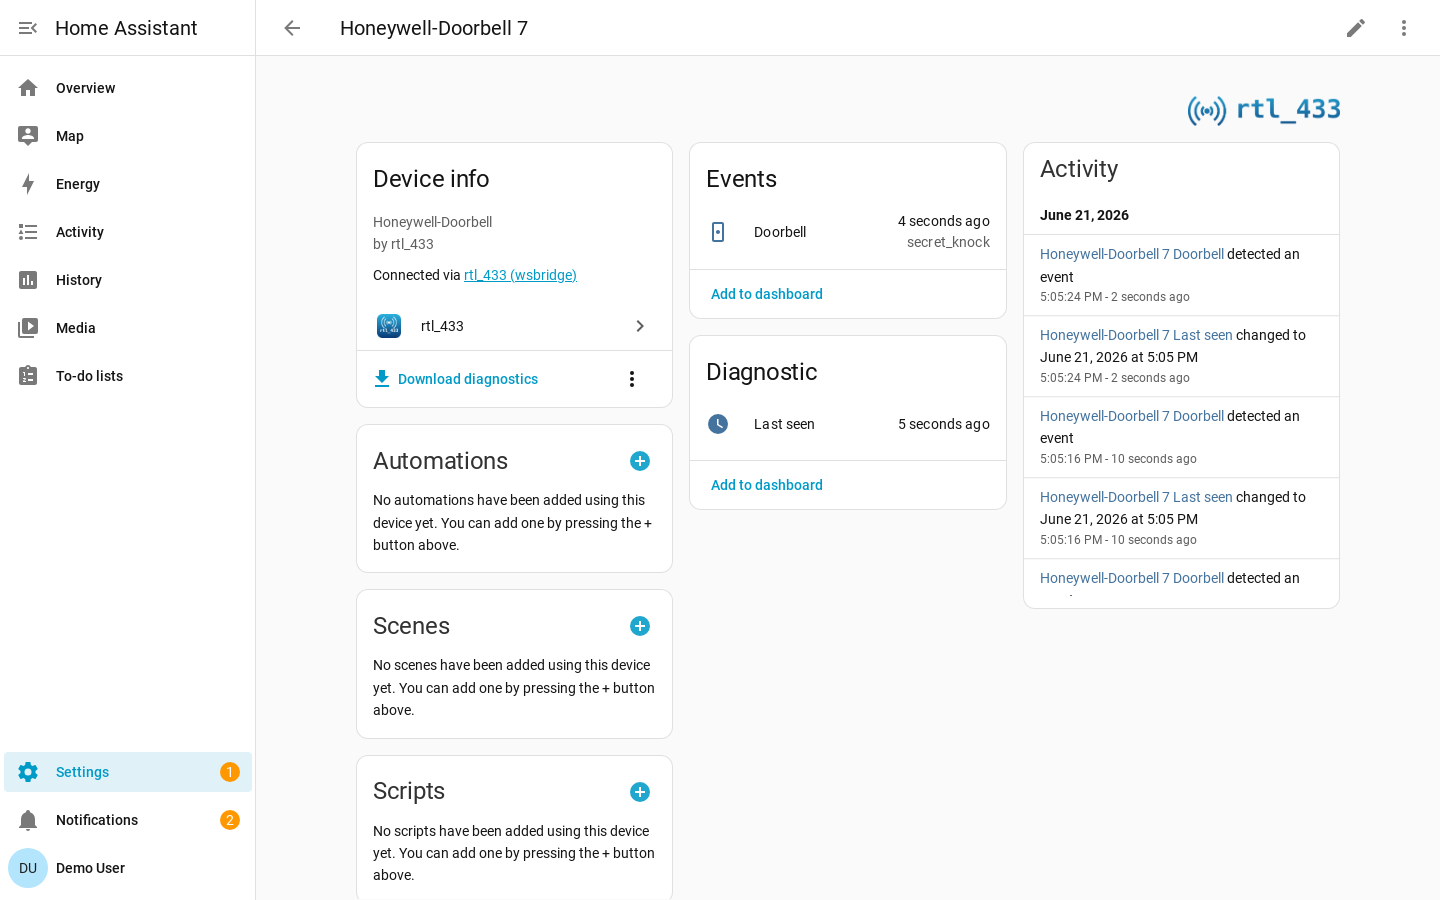Image resolution: width=1440 pixels, height=900 pixels.
Task: Click the download diagnostics arrow icon
Action: pyautogui.click(x=382, y=379)
